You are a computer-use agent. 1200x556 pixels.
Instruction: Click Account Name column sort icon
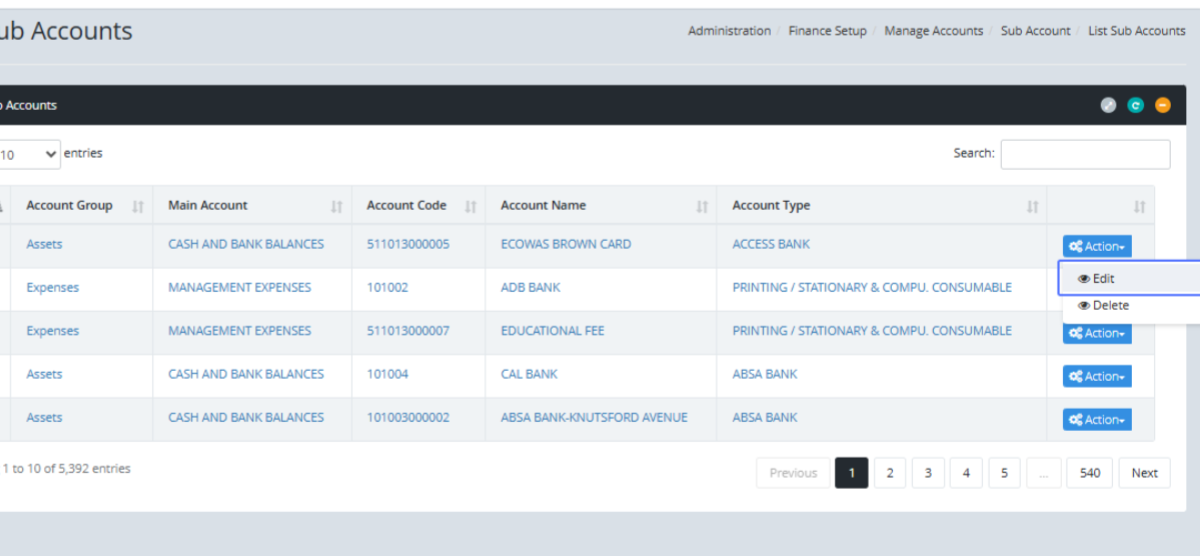[x=702, y=206]
